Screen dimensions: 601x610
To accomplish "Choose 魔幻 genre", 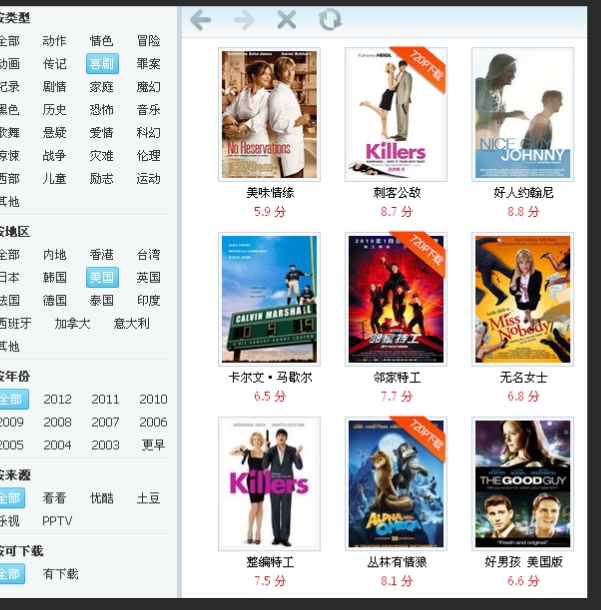I will point(149,86).
